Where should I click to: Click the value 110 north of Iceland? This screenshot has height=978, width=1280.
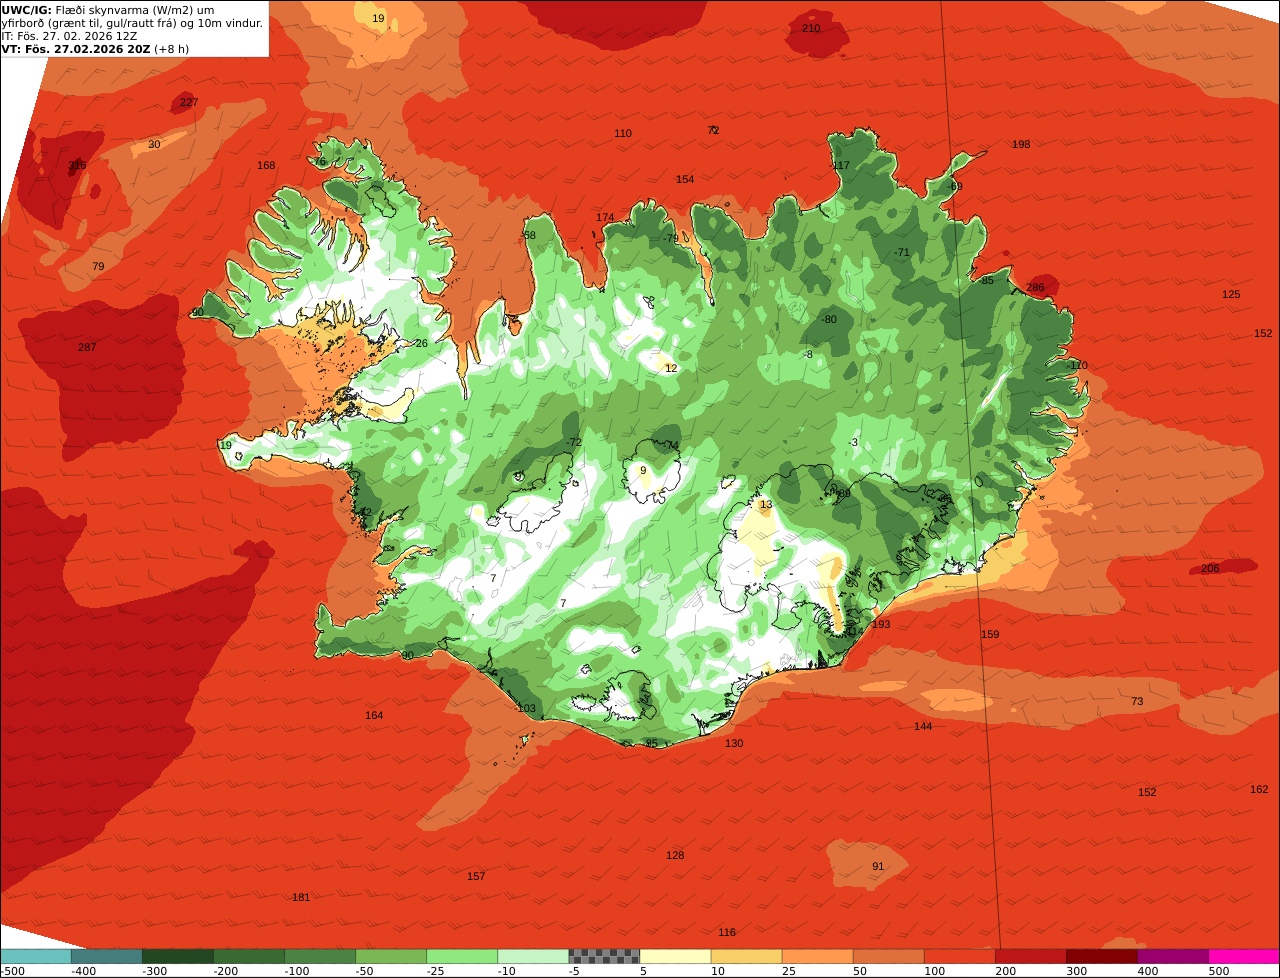623,134
